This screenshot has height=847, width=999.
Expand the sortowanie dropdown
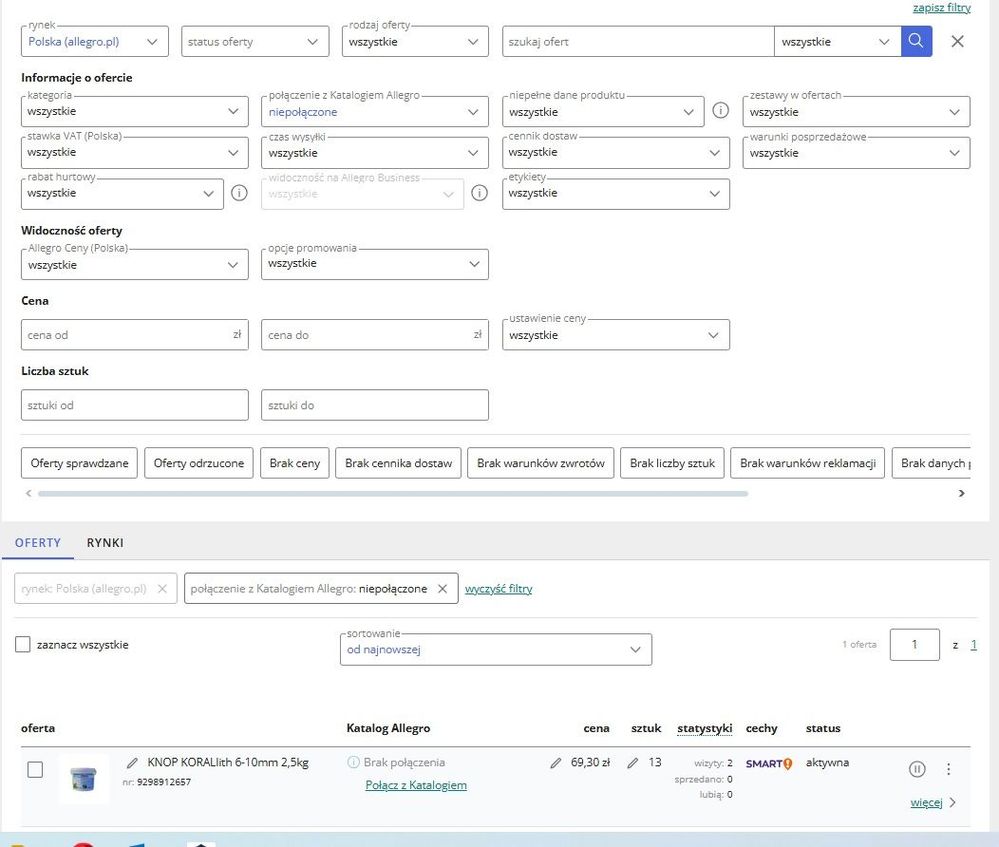click(x=495, y=649)
